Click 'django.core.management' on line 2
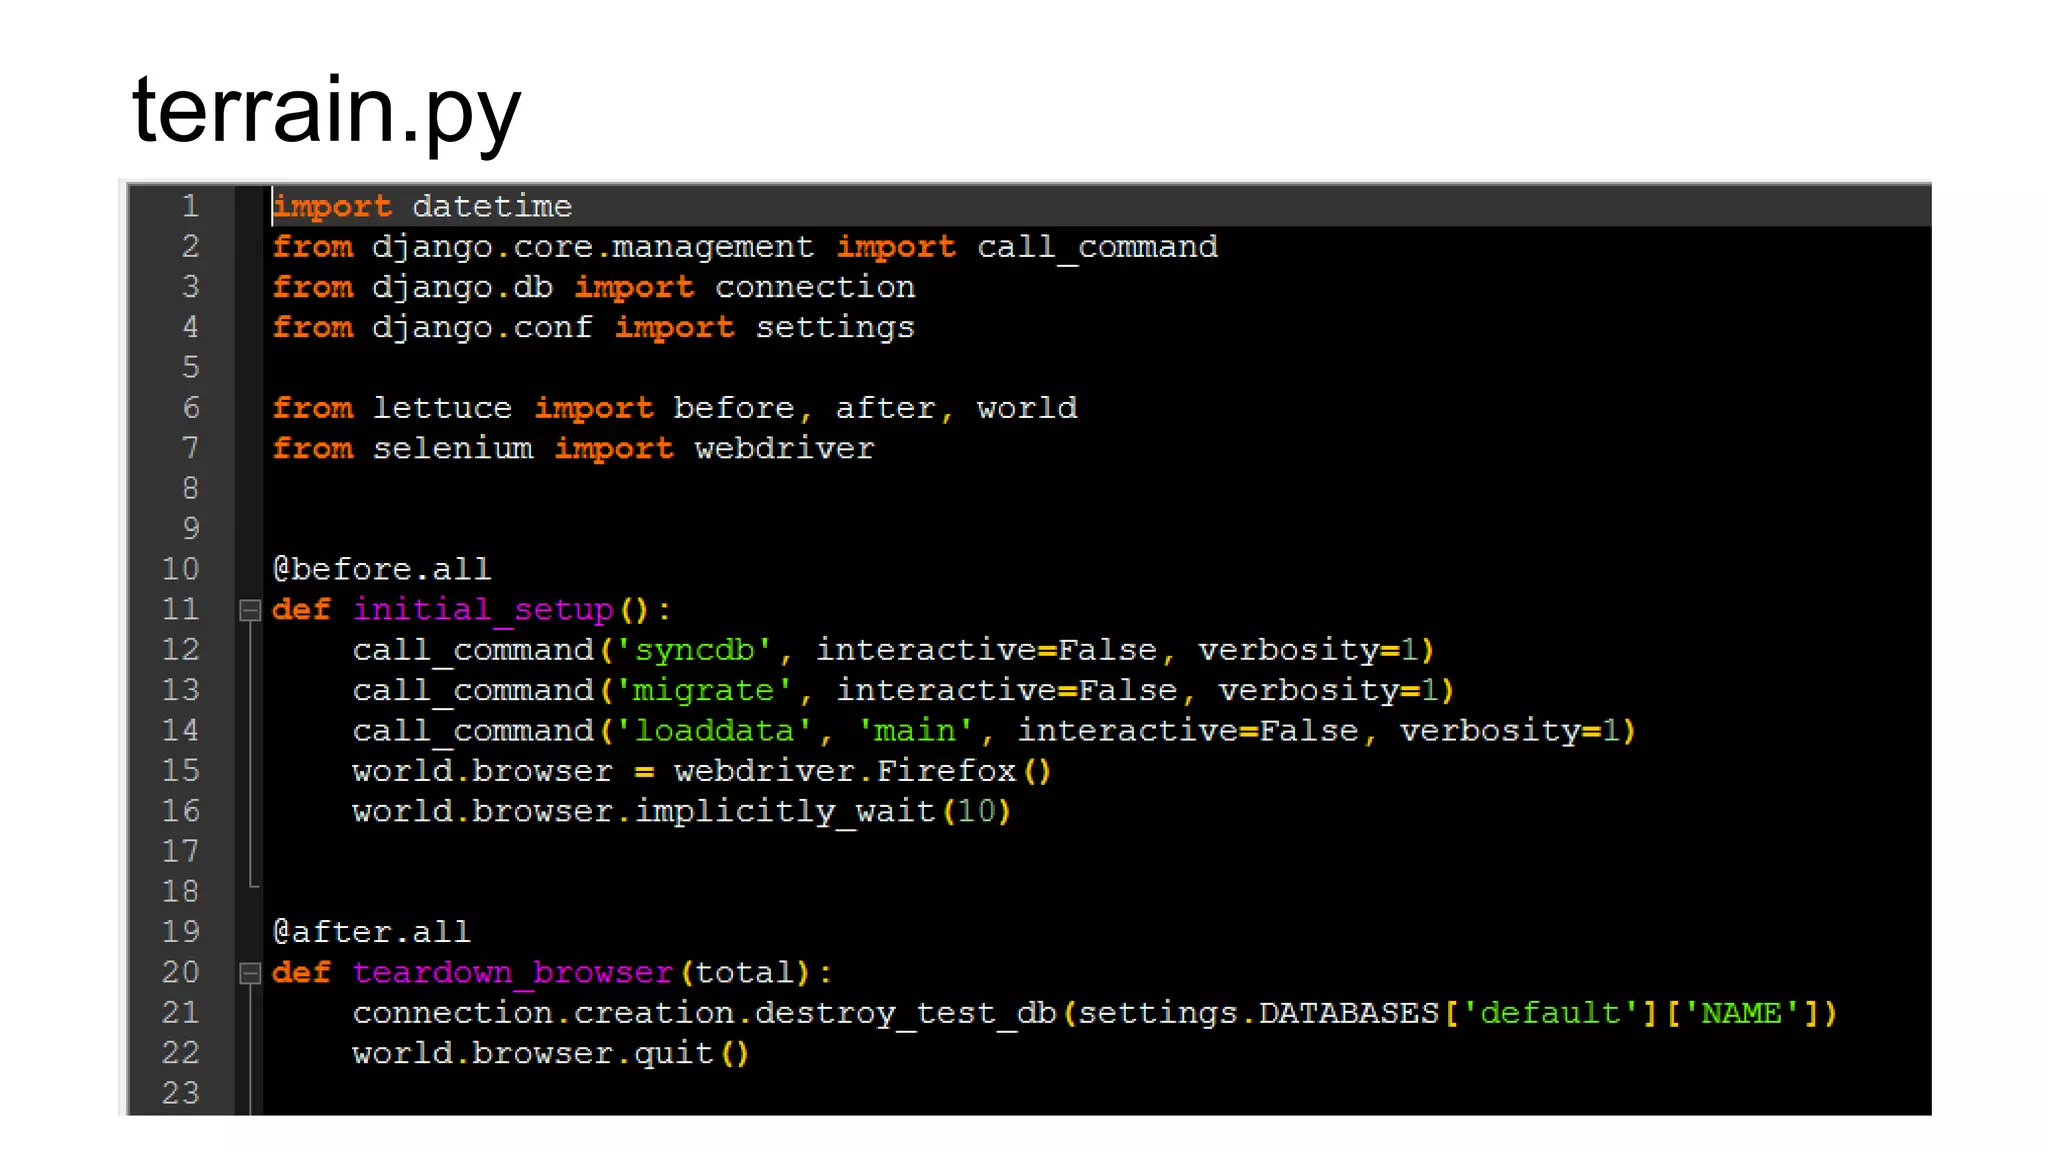The width and height of the screenshot is (2048, 1152). click(593, 247)
